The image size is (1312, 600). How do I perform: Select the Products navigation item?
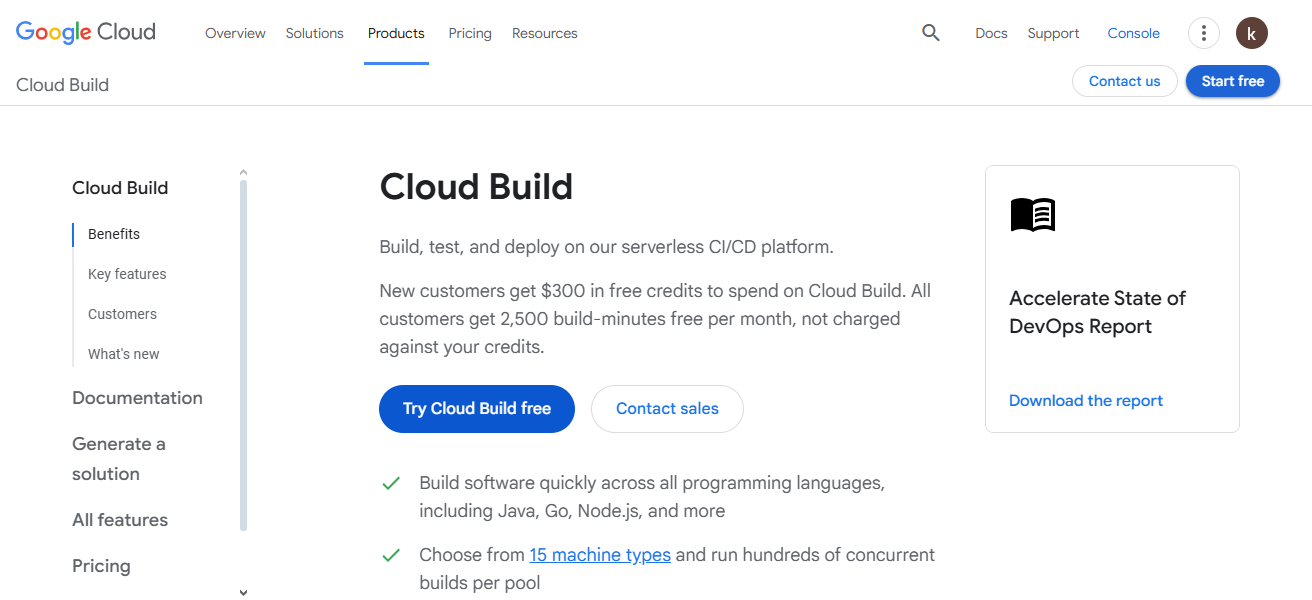pos(396,33)
